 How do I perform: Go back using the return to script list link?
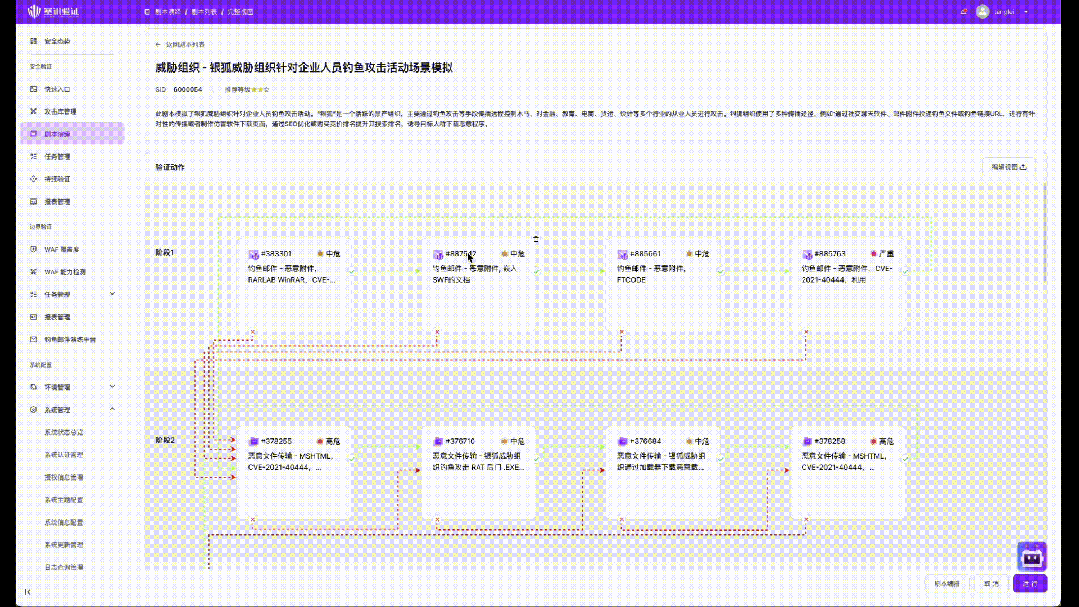coord(180,44)
